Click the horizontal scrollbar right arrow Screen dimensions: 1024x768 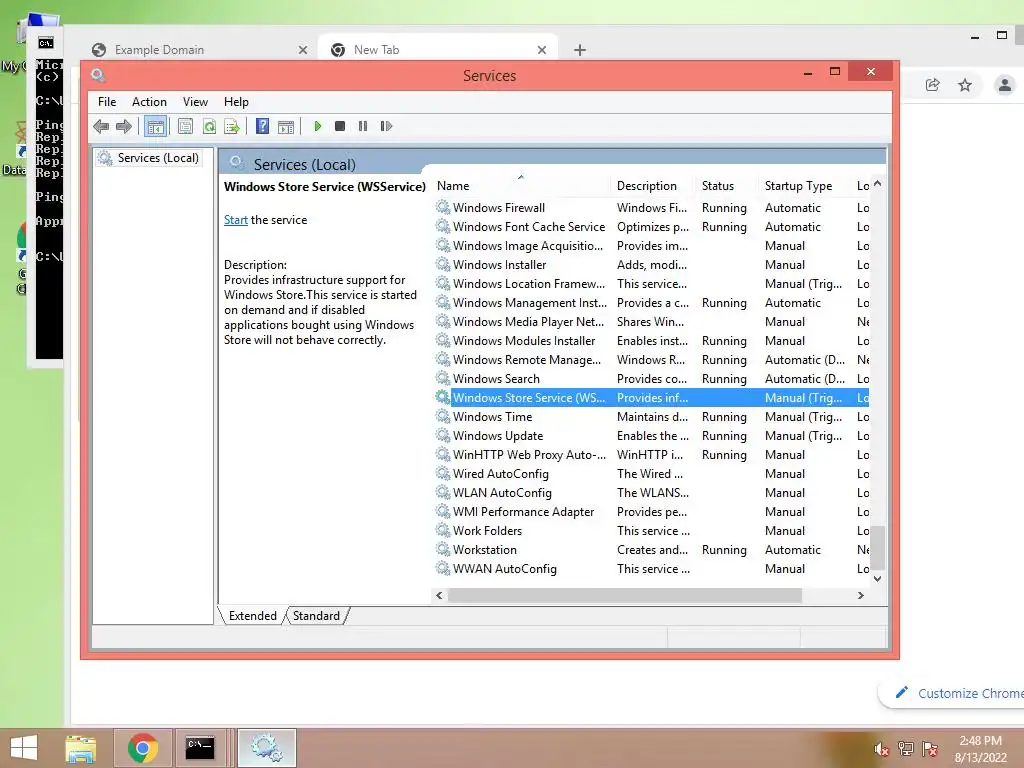[861, 595]
